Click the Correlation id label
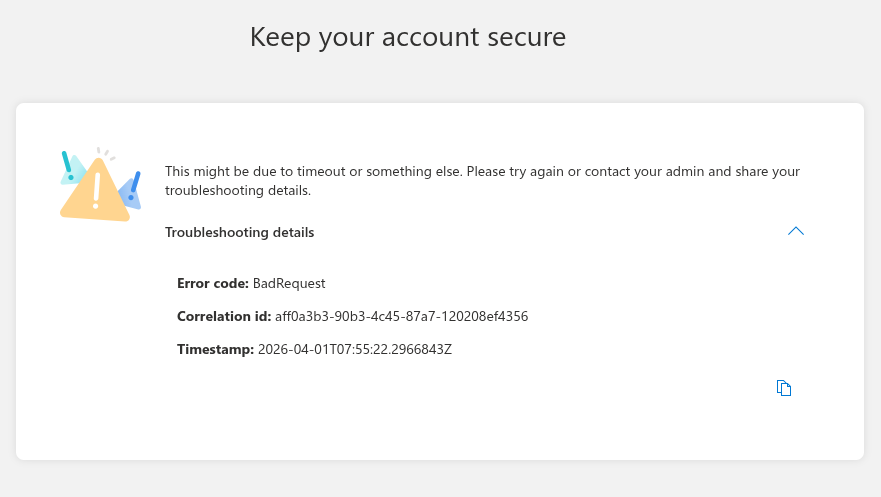The height and width of the screenshot is (497, 881). tap(224, 316)
